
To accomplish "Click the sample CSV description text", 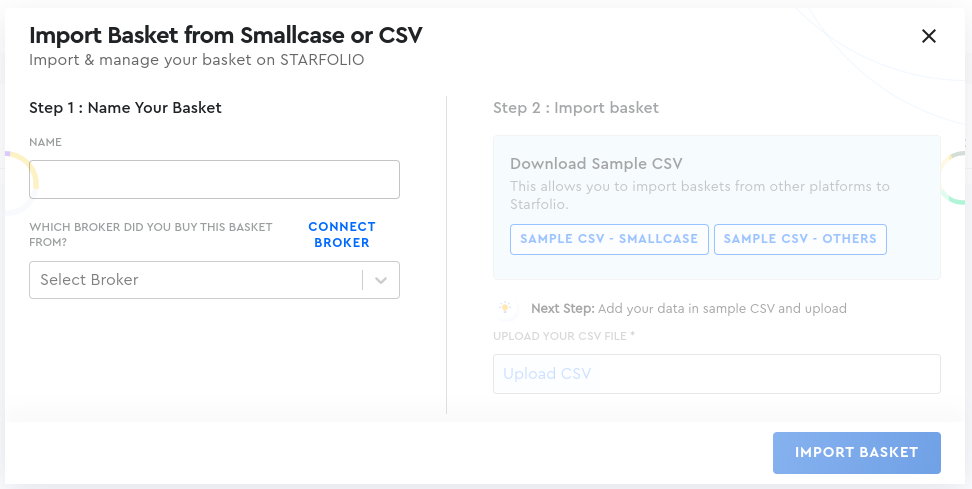I will (699, 194).
